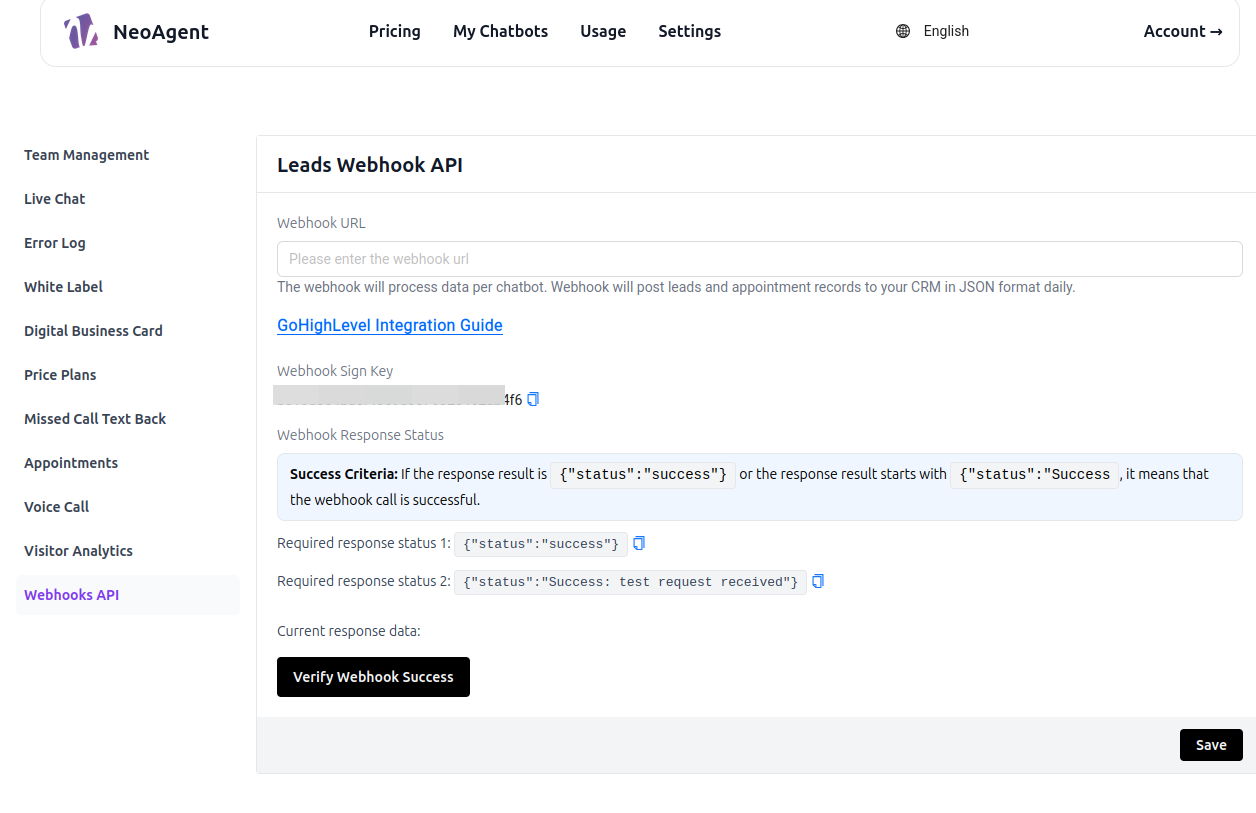The width and height of the screenshot is (1256, 813).
Task: Click the webhook URL input field
Action: click(x=759, y=258)
